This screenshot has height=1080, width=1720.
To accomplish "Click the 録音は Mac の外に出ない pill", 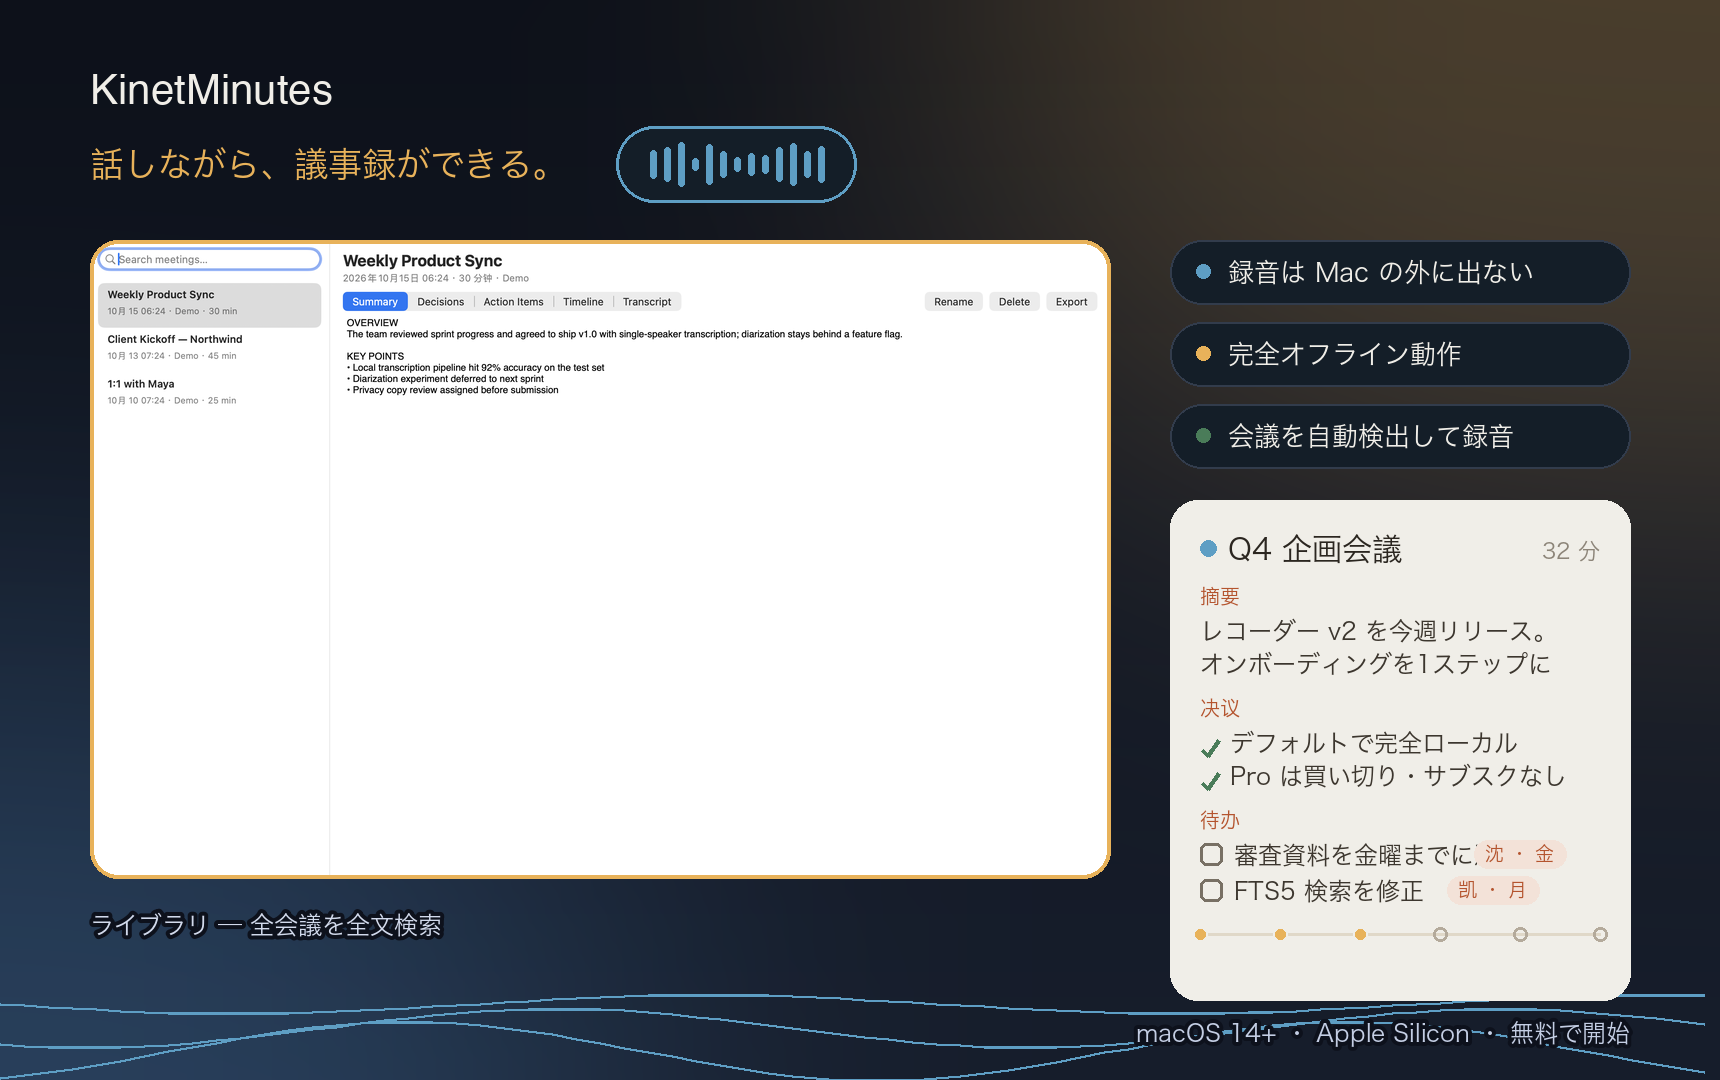I will (1400, 272).
